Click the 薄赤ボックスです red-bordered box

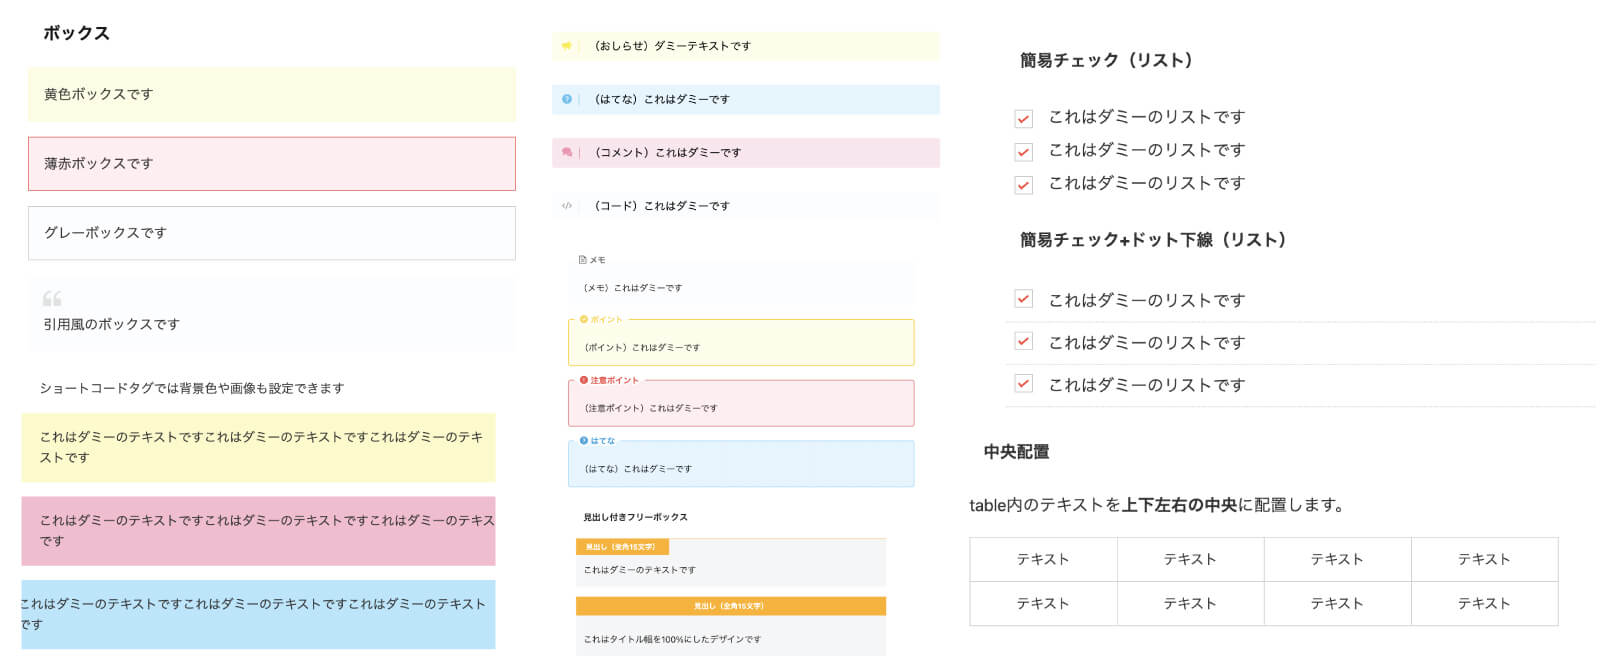point(271,164)
